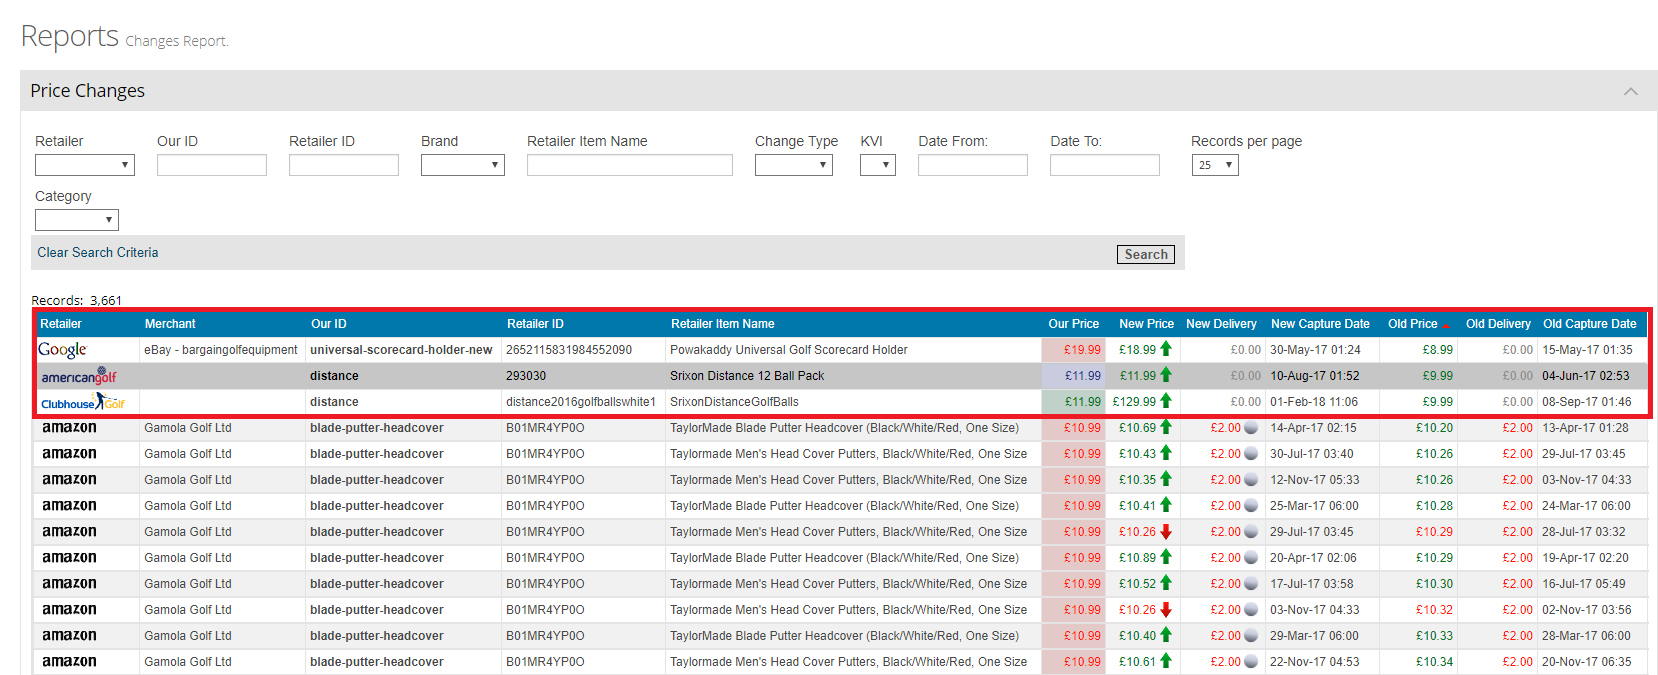
Task: Click the American Golf retailer logo
Action: click(79, 376)
